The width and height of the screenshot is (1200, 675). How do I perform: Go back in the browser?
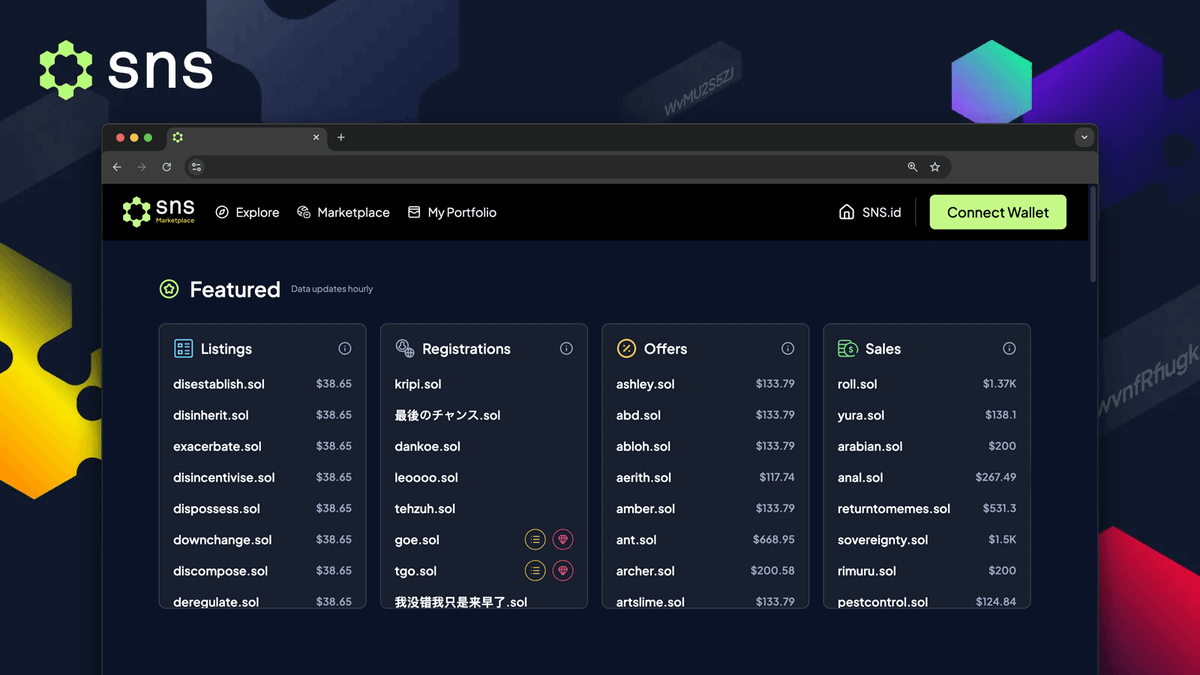point(117,167)
